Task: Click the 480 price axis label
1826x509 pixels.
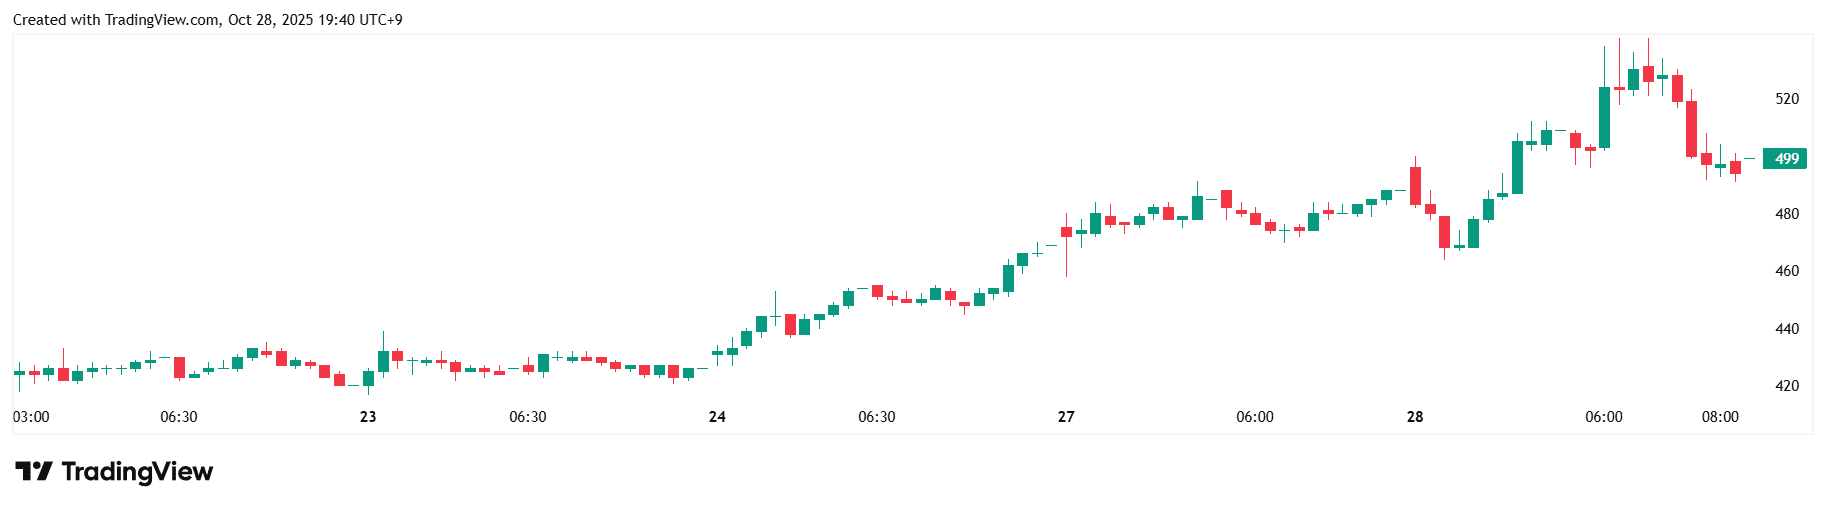Action: pyautogui.click(x=1786, y=214)
